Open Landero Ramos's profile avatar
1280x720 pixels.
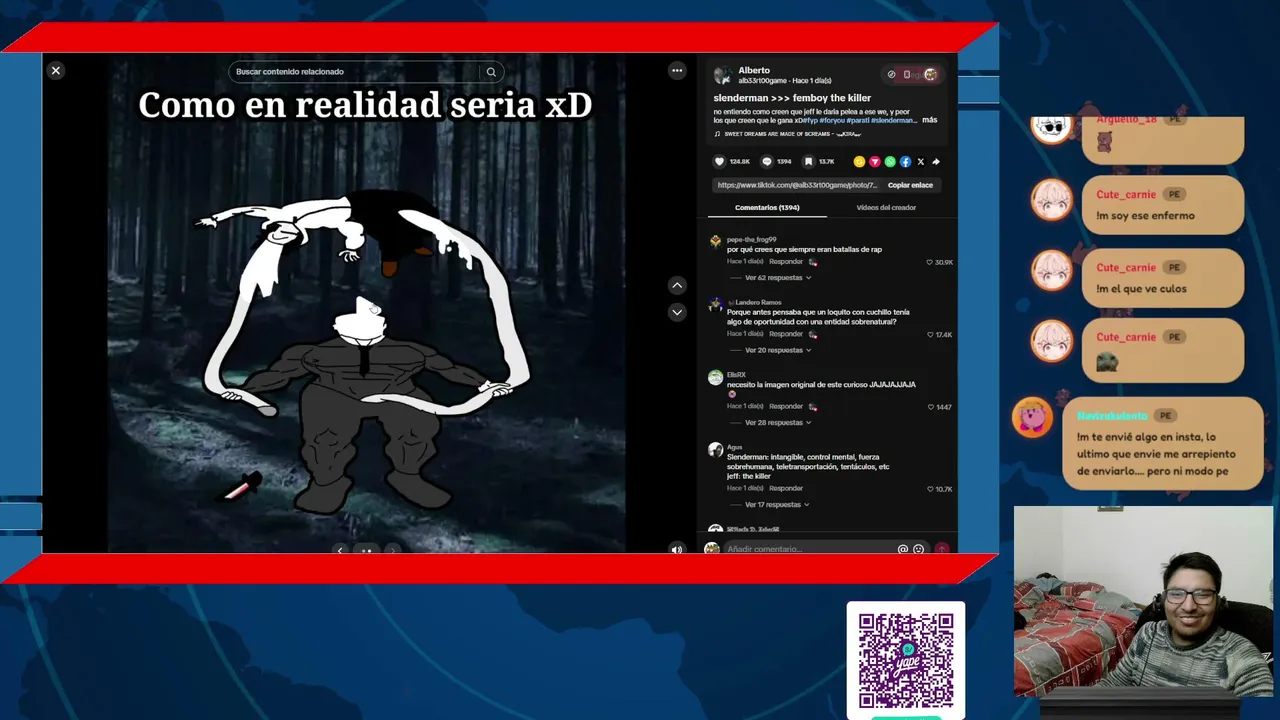[715, 305]
